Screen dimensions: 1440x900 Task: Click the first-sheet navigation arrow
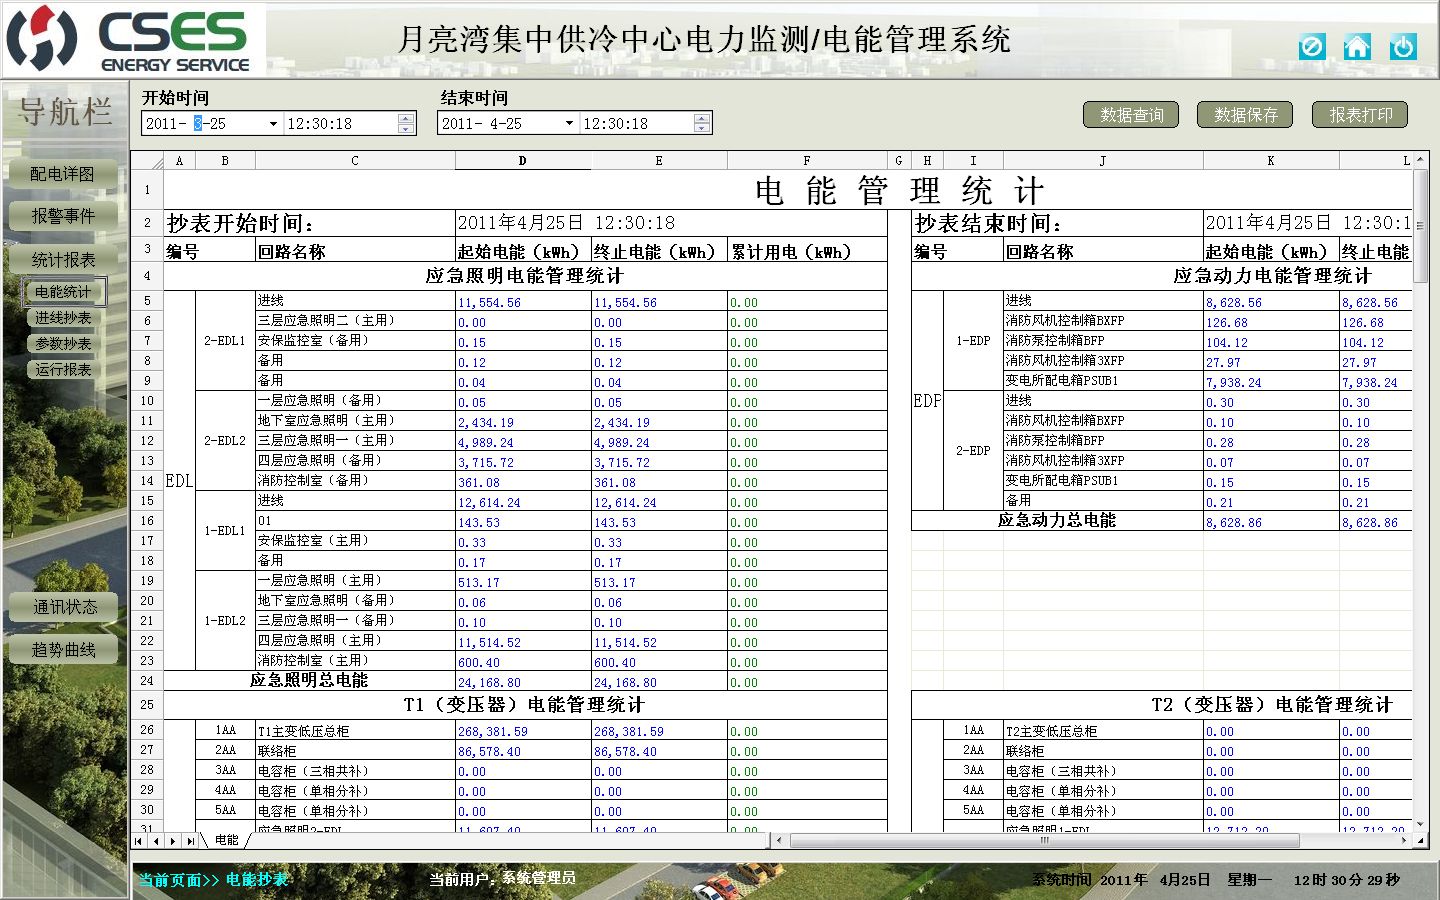139,841
